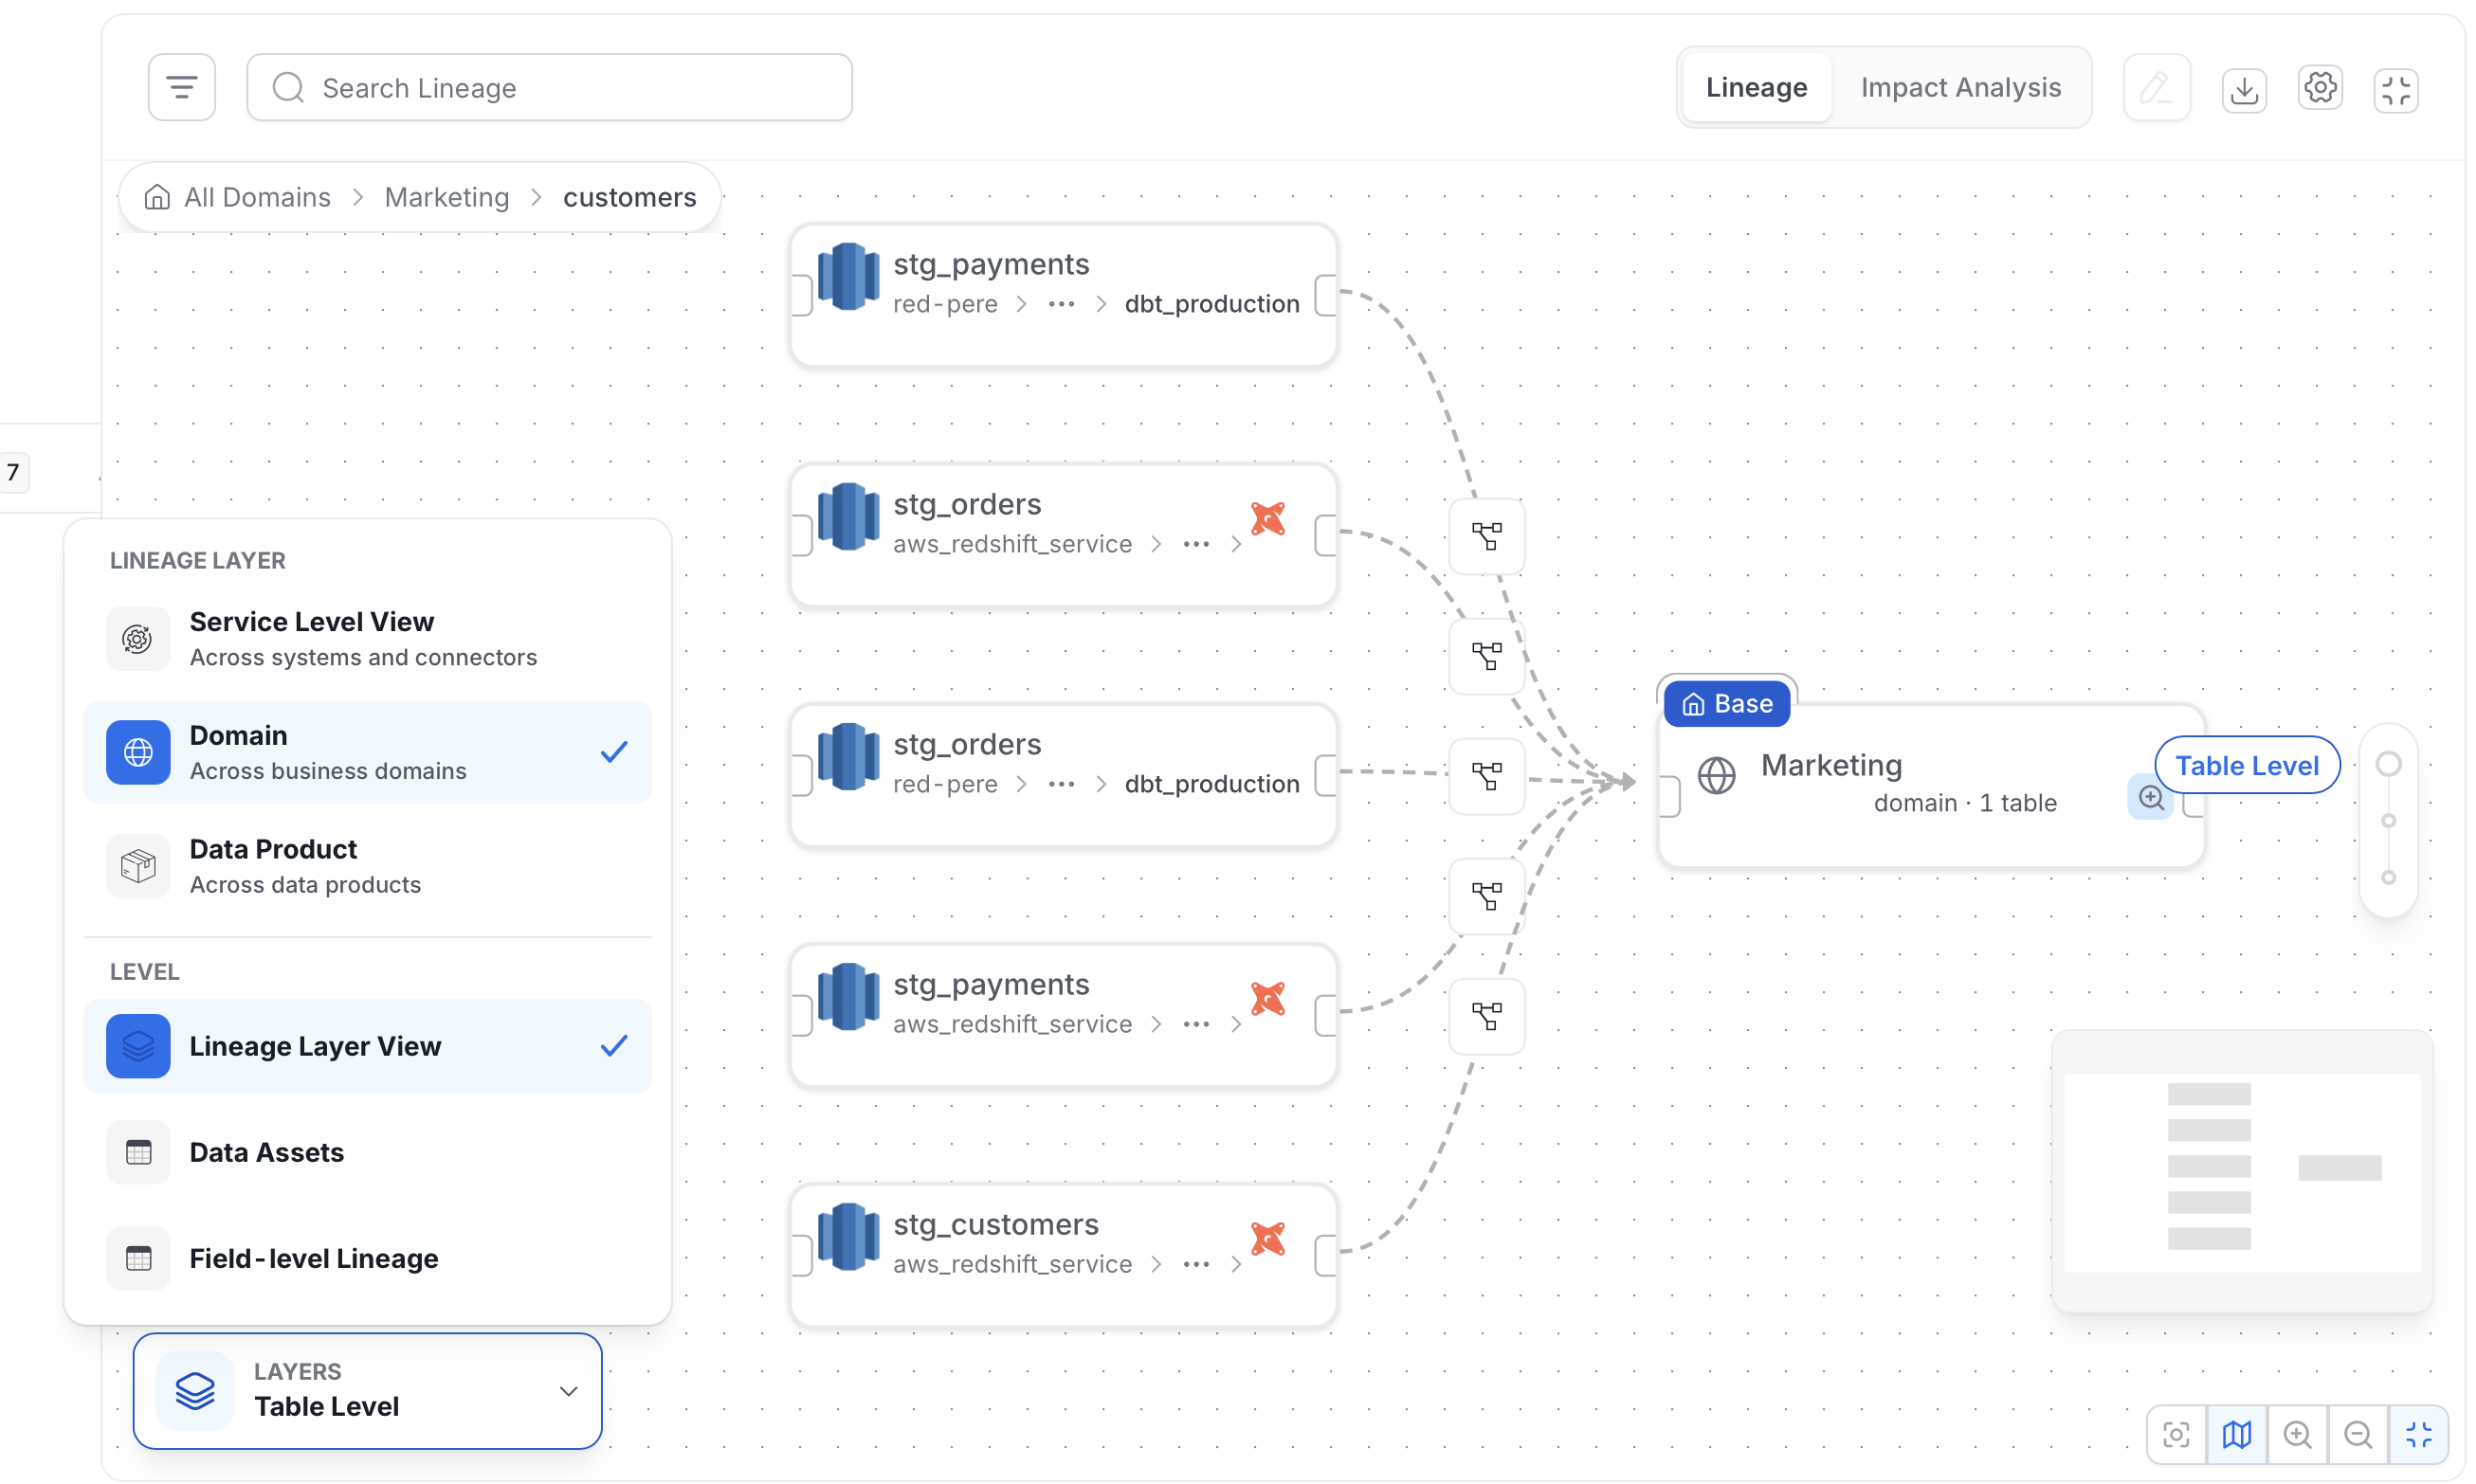Choose Lineage Layer View level
The image size is (2476, 1484).
[367, 1046]
